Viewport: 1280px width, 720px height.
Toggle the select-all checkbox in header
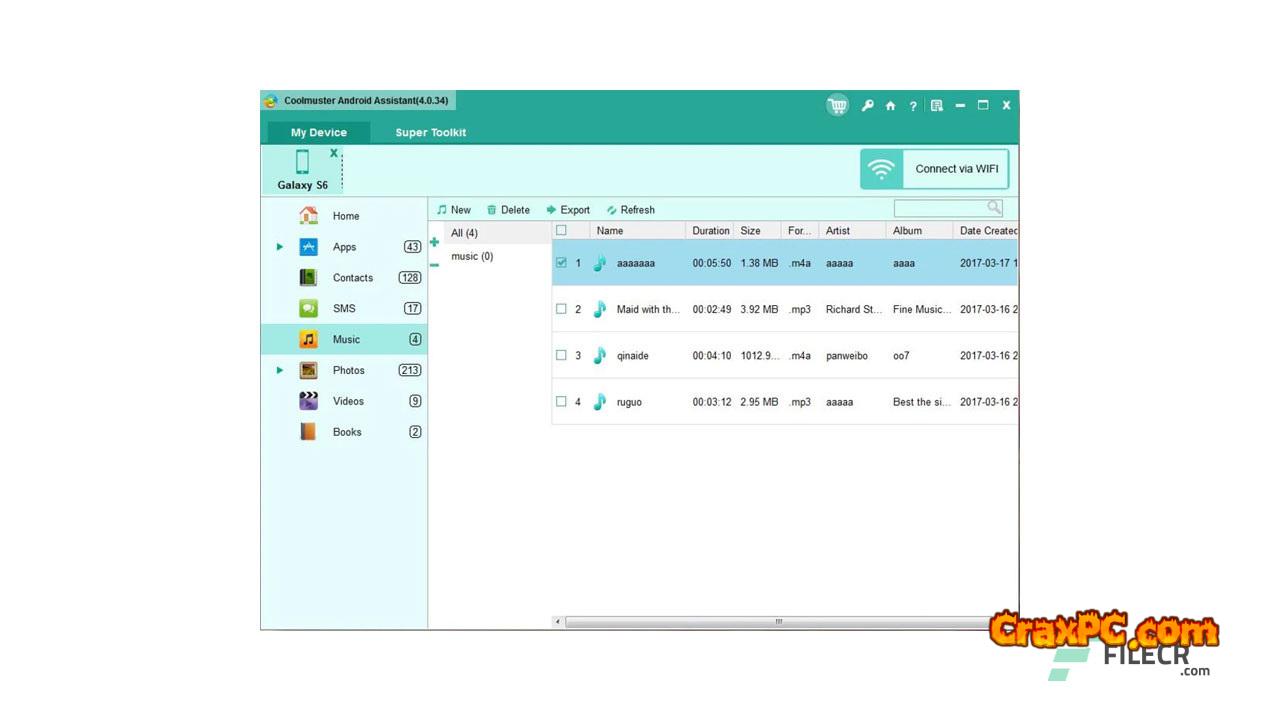tap(561, 230)
